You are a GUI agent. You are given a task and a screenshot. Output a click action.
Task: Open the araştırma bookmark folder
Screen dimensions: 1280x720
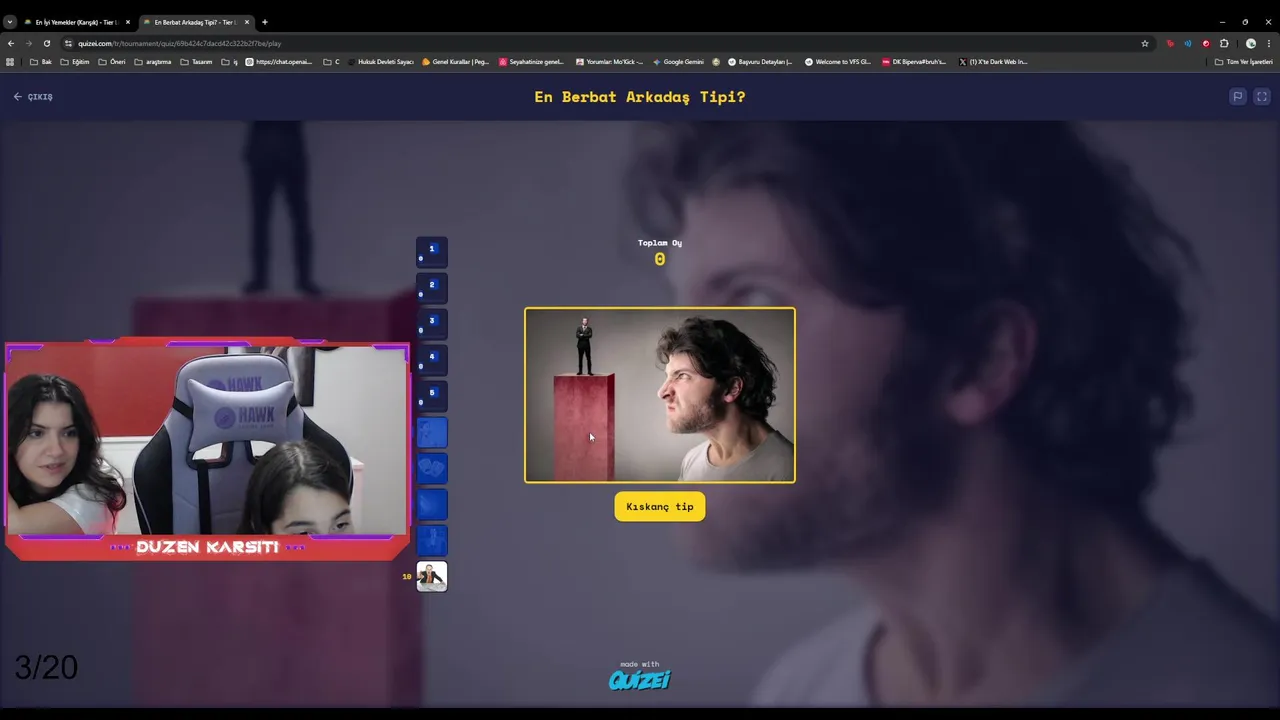(x=153, y=62)
